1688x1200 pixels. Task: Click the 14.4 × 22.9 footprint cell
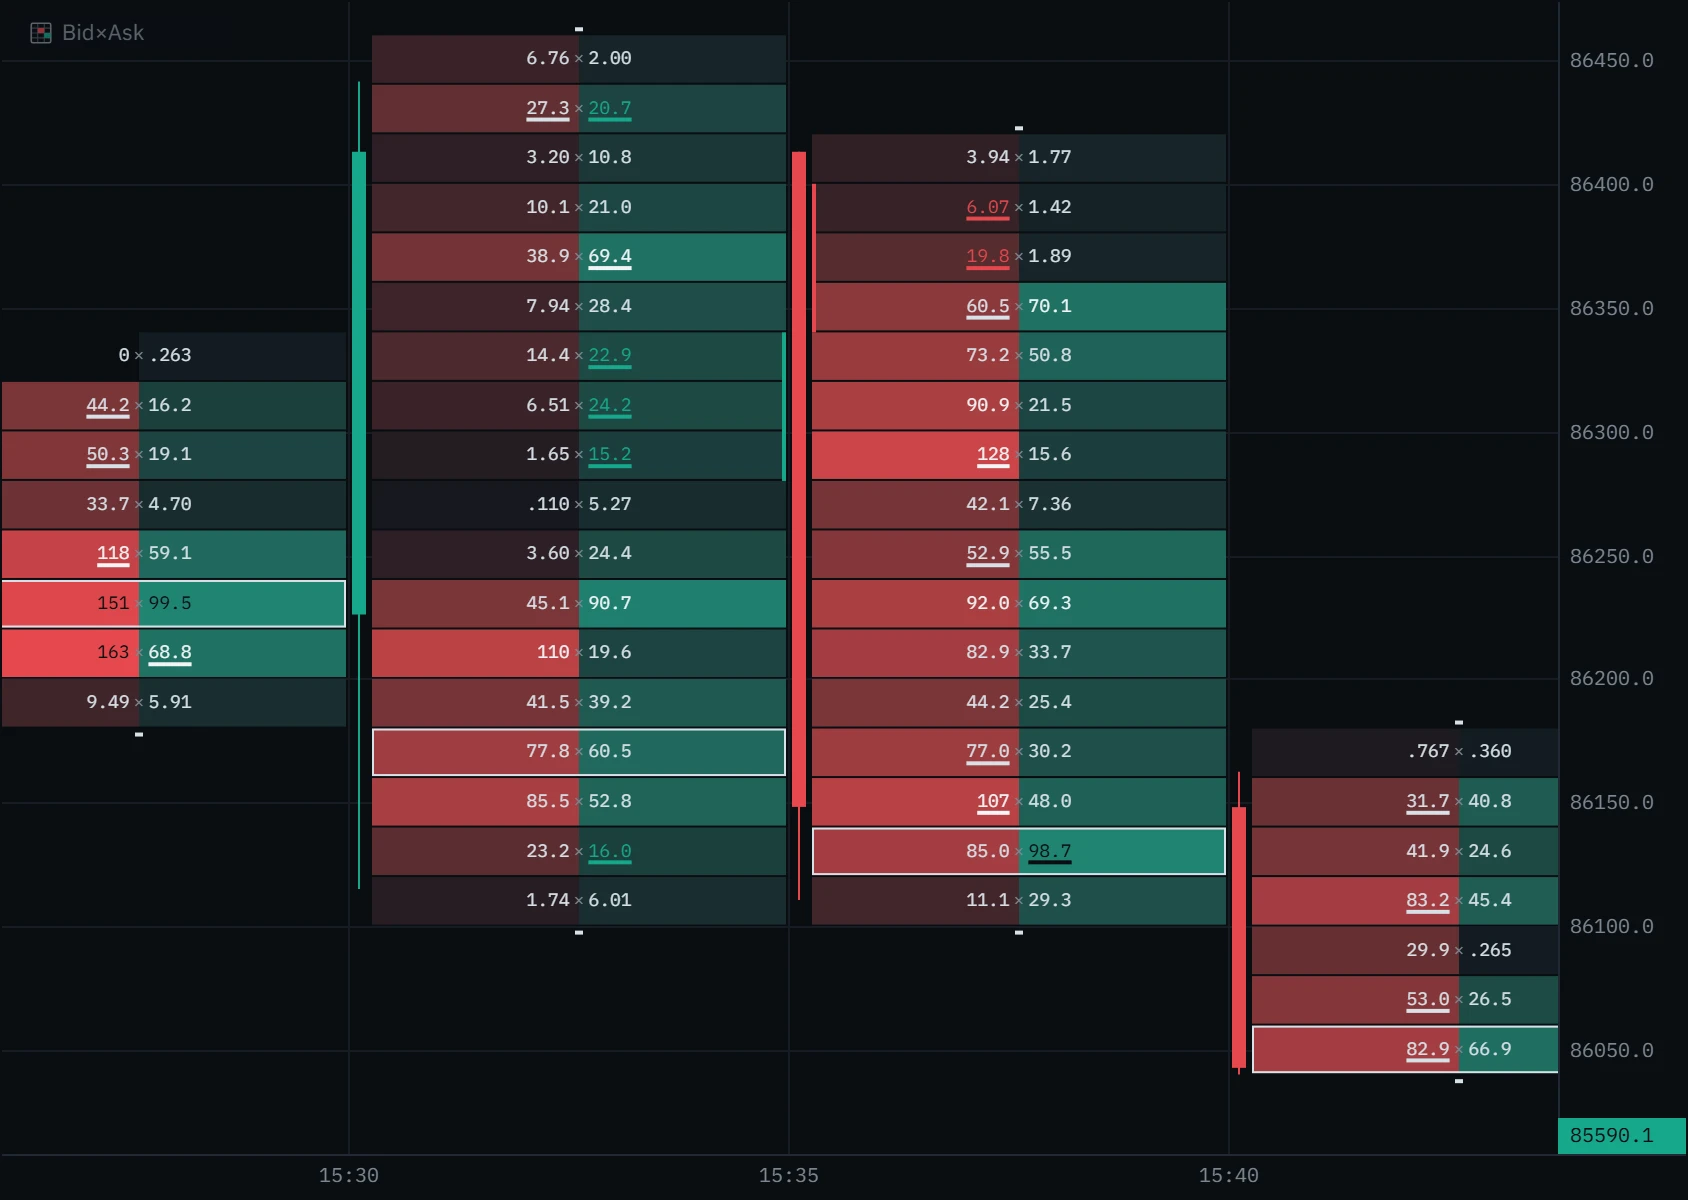pos(579,356)
